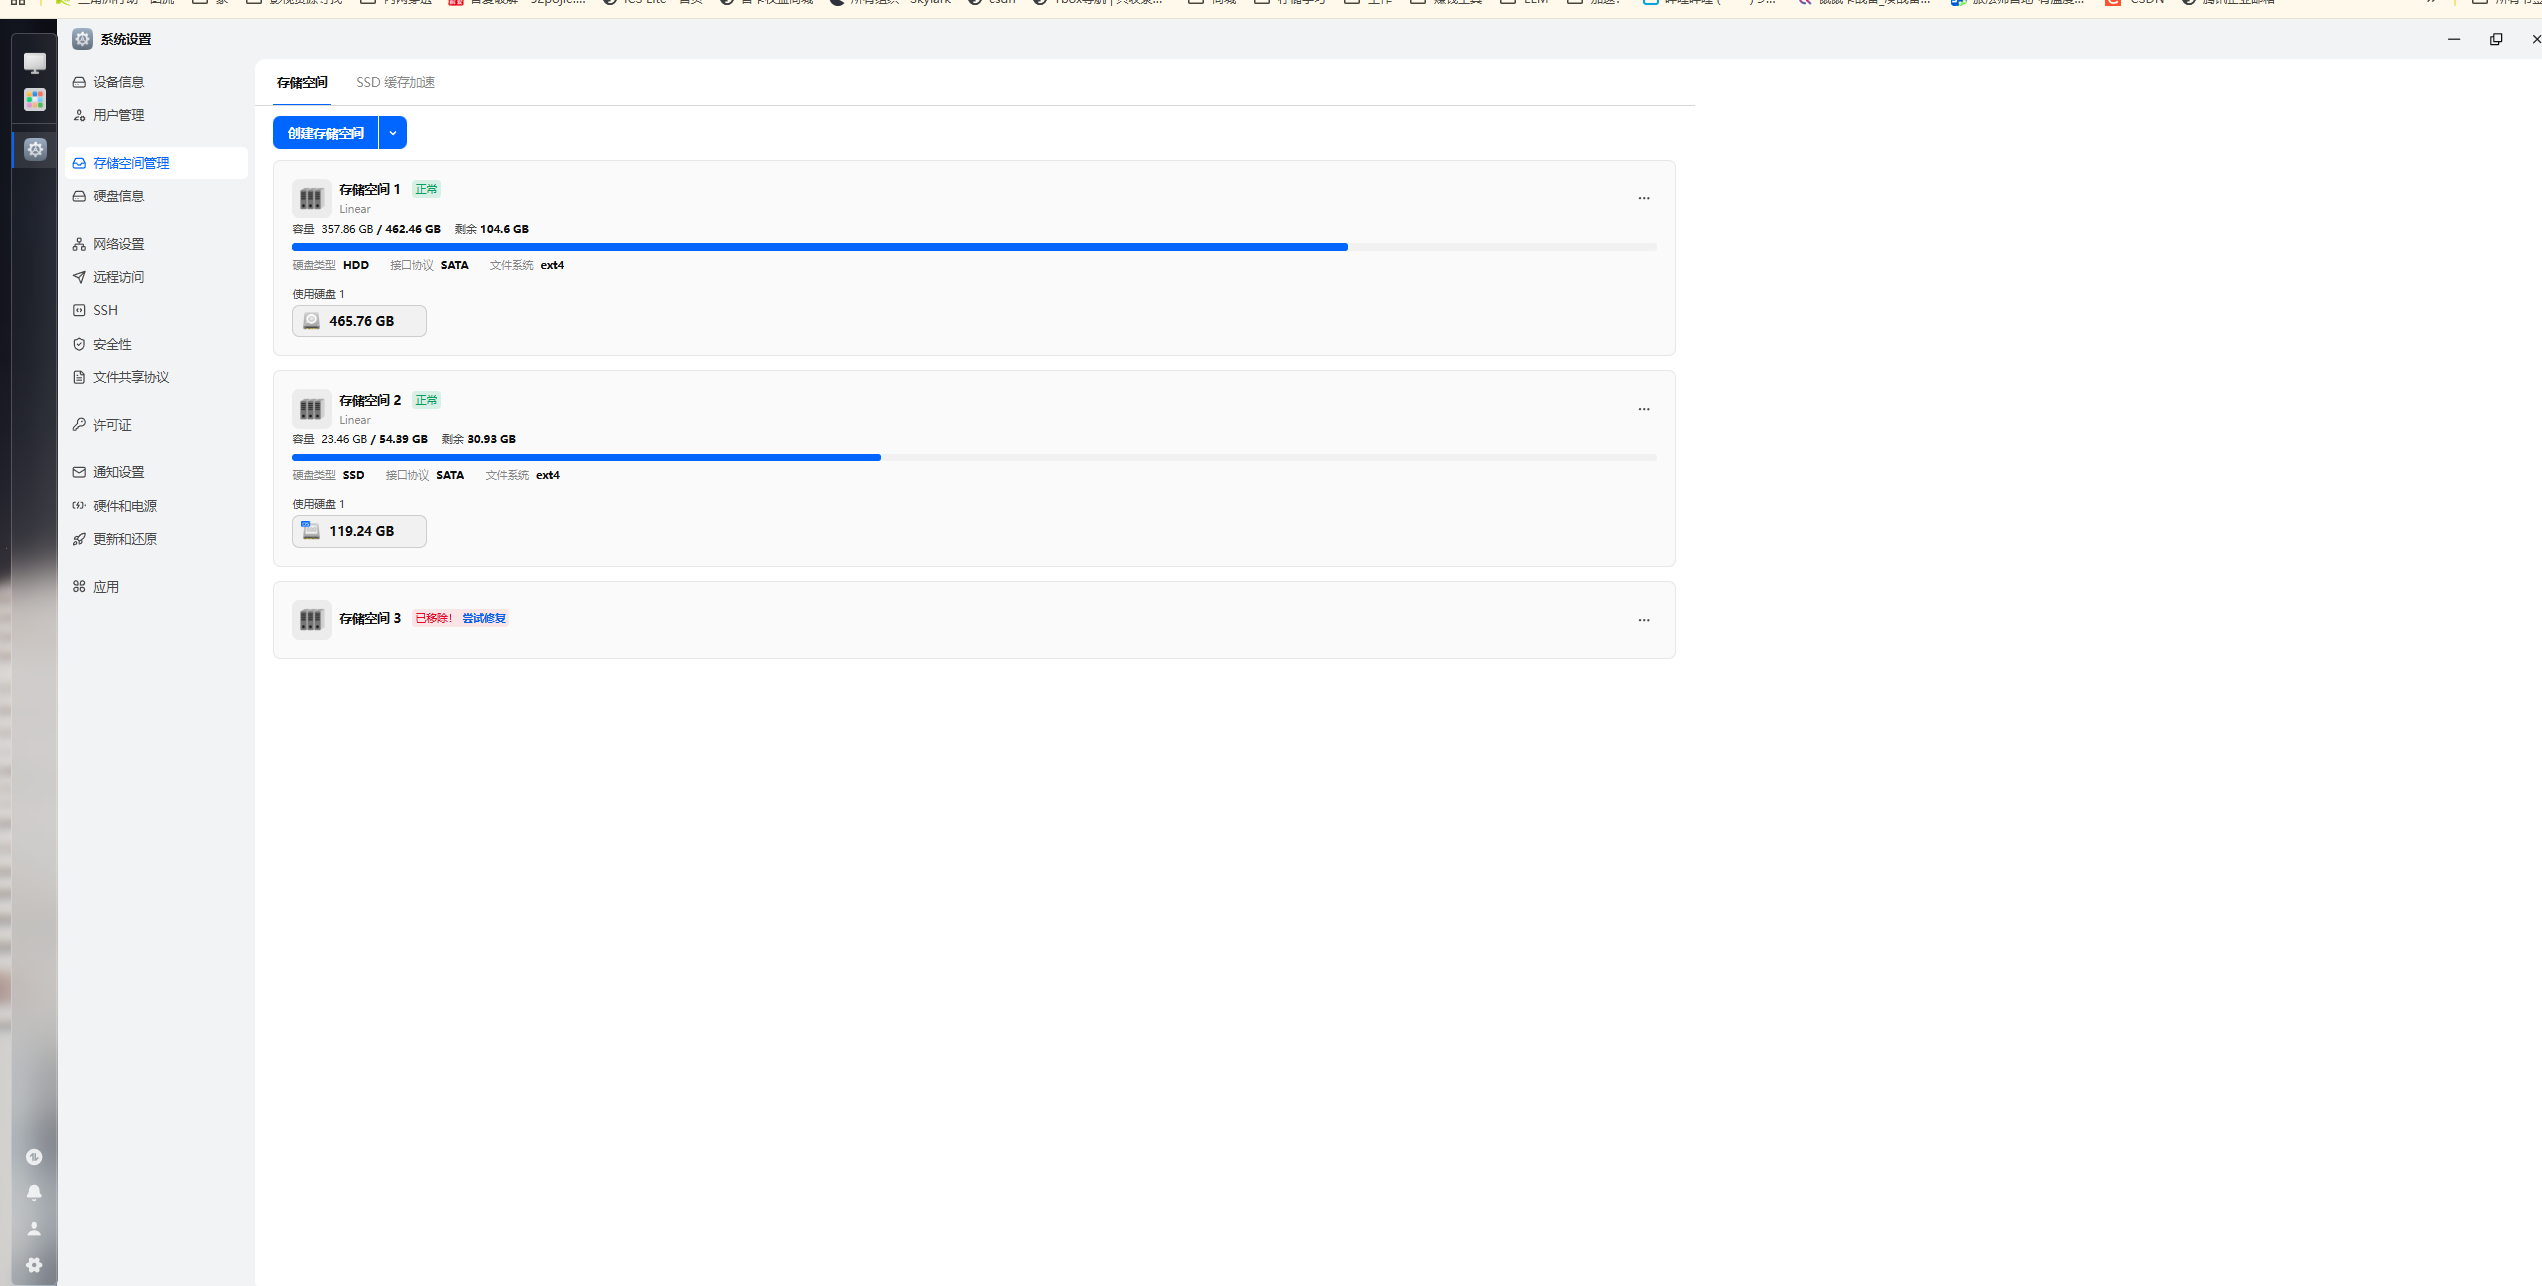Open the more options menu for 存储空间 2

(x=1644, y=409)
